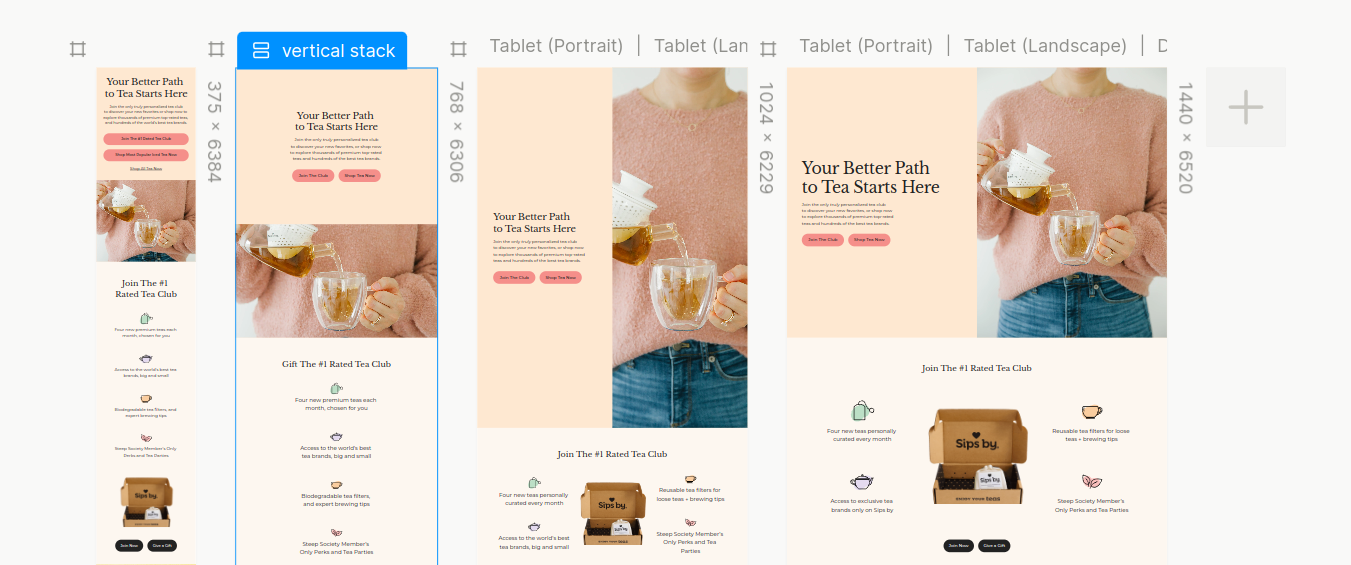
Task: Click Shop Tea Now in the widest frame's hero
Action: (869, 240)
